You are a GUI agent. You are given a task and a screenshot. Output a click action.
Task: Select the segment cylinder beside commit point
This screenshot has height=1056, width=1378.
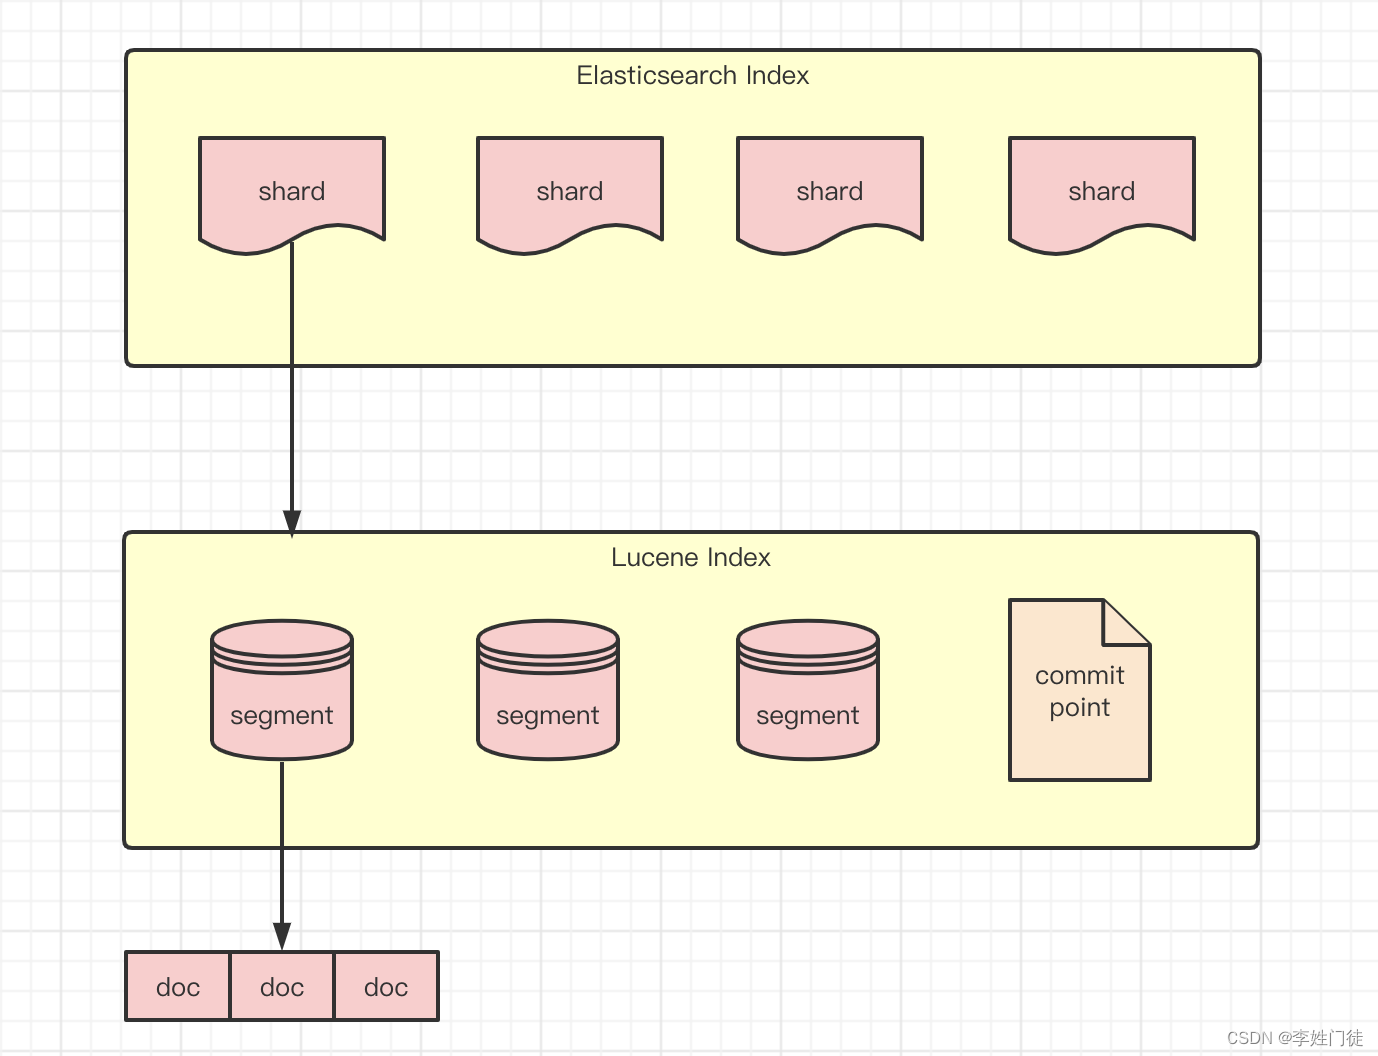pos(808,690)
